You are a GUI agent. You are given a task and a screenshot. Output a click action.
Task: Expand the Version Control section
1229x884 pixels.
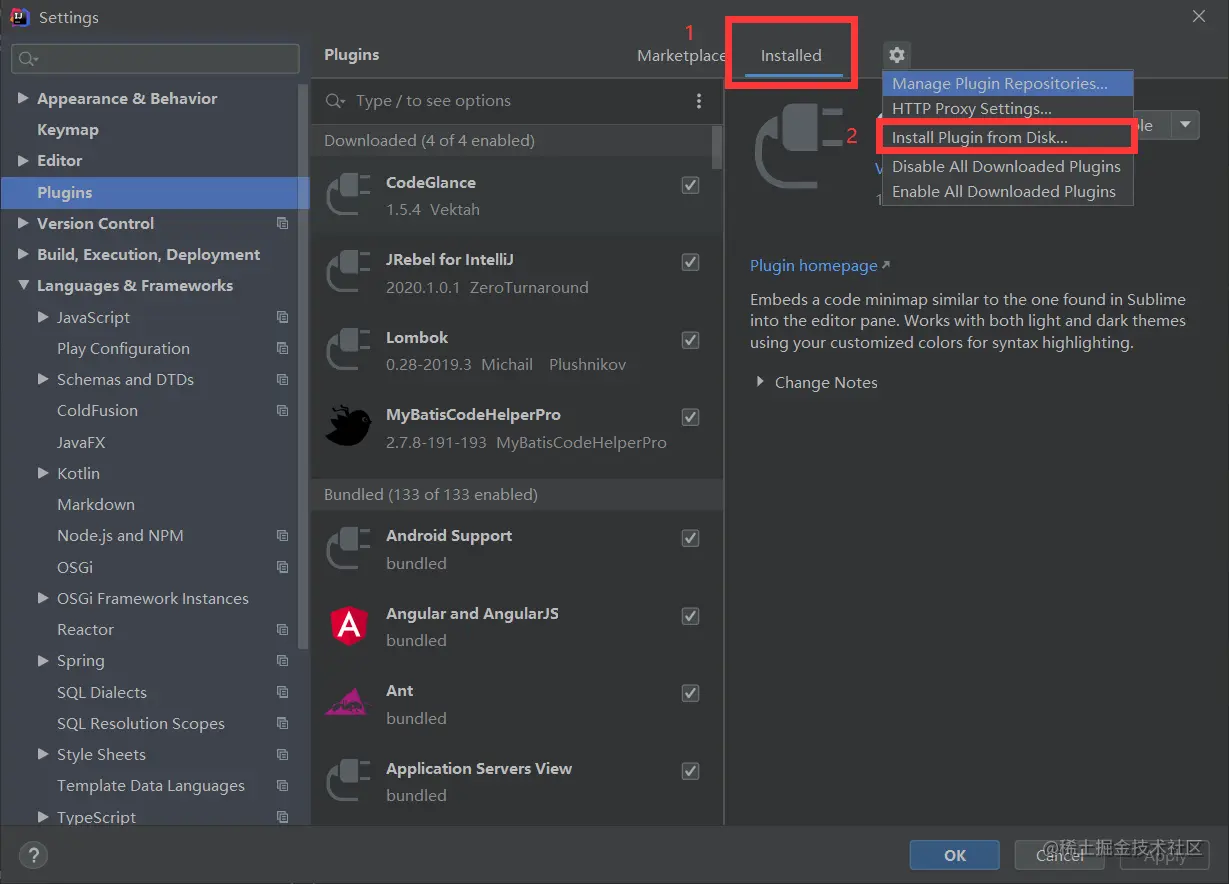[23, 223]
